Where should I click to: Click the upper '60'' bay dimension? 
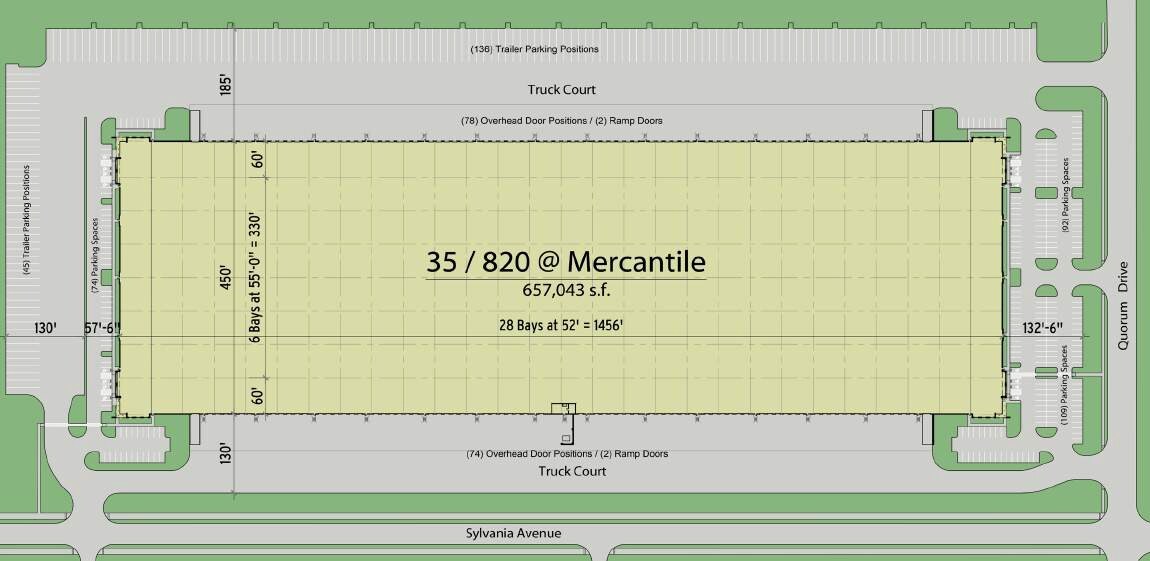pos(257,160)
